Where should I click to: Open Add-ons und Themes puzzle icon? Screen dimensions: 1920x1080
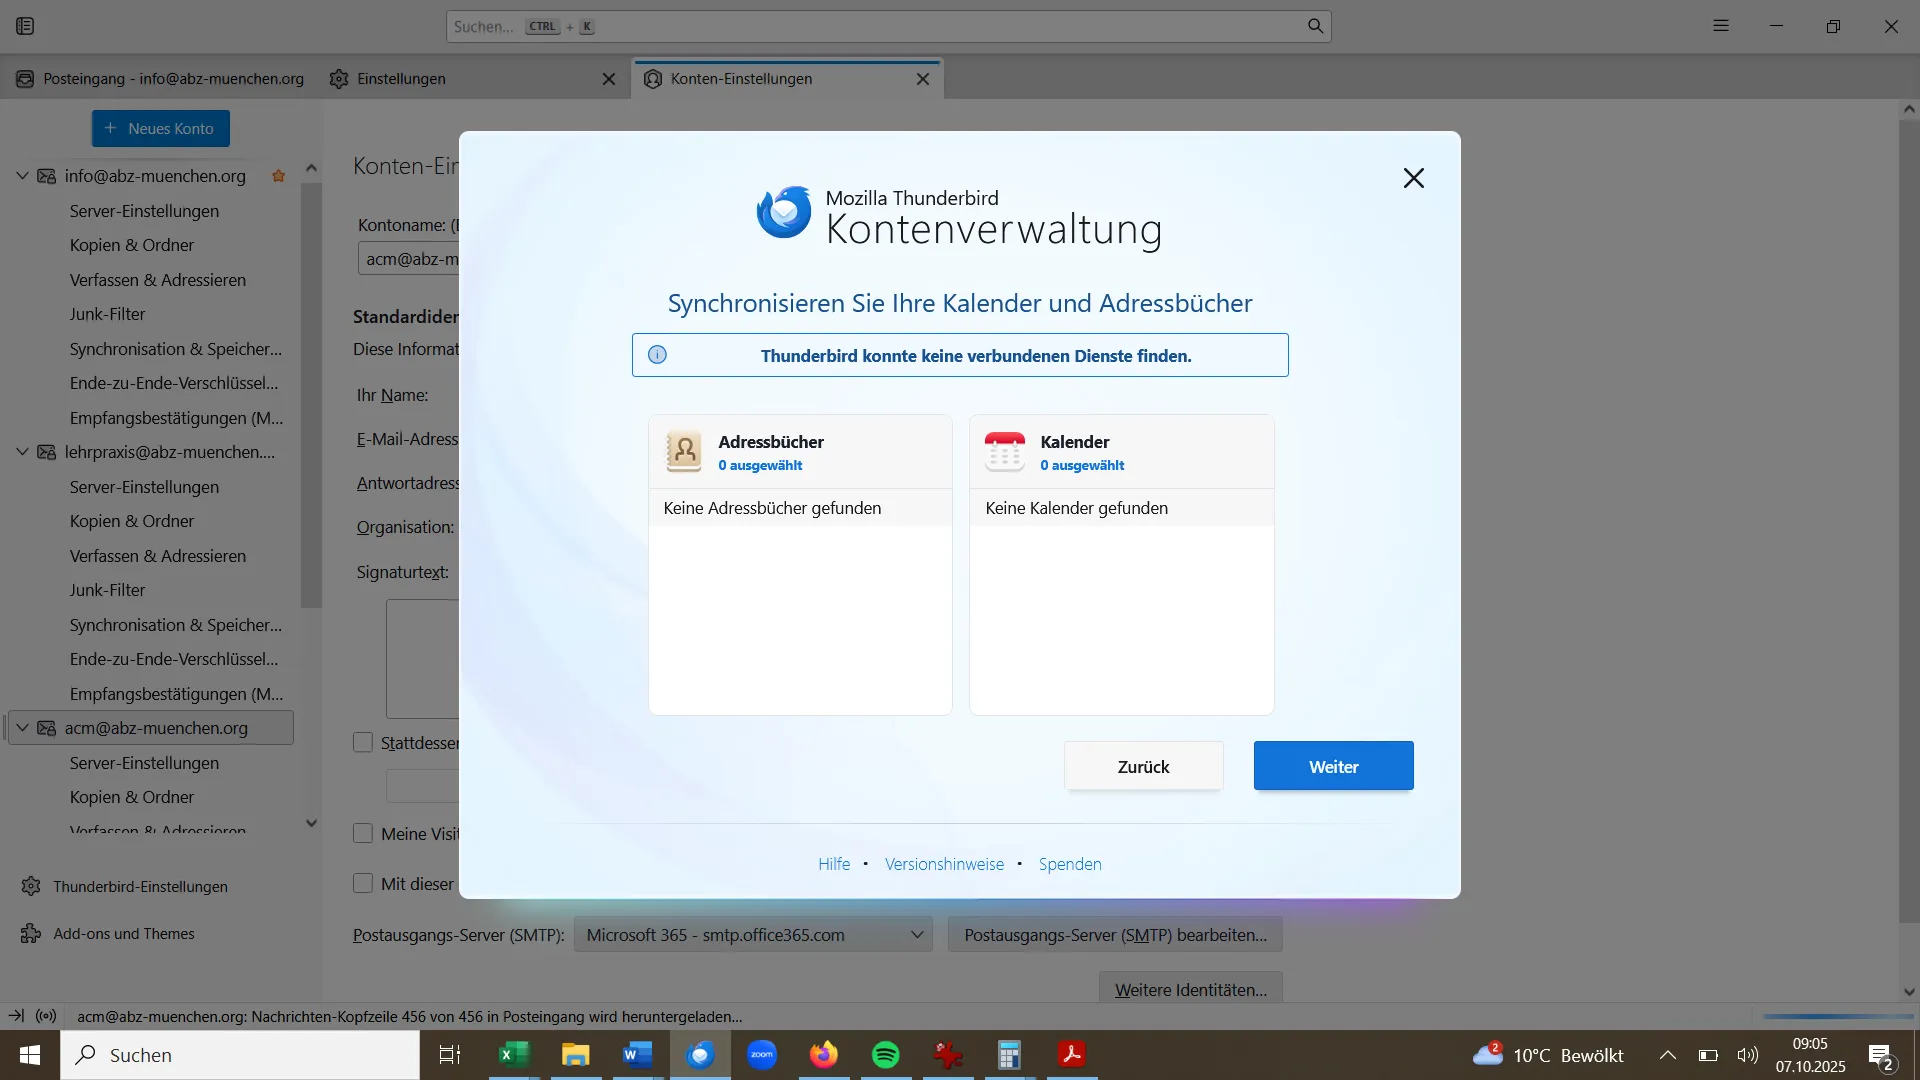(x=31, y=934)
